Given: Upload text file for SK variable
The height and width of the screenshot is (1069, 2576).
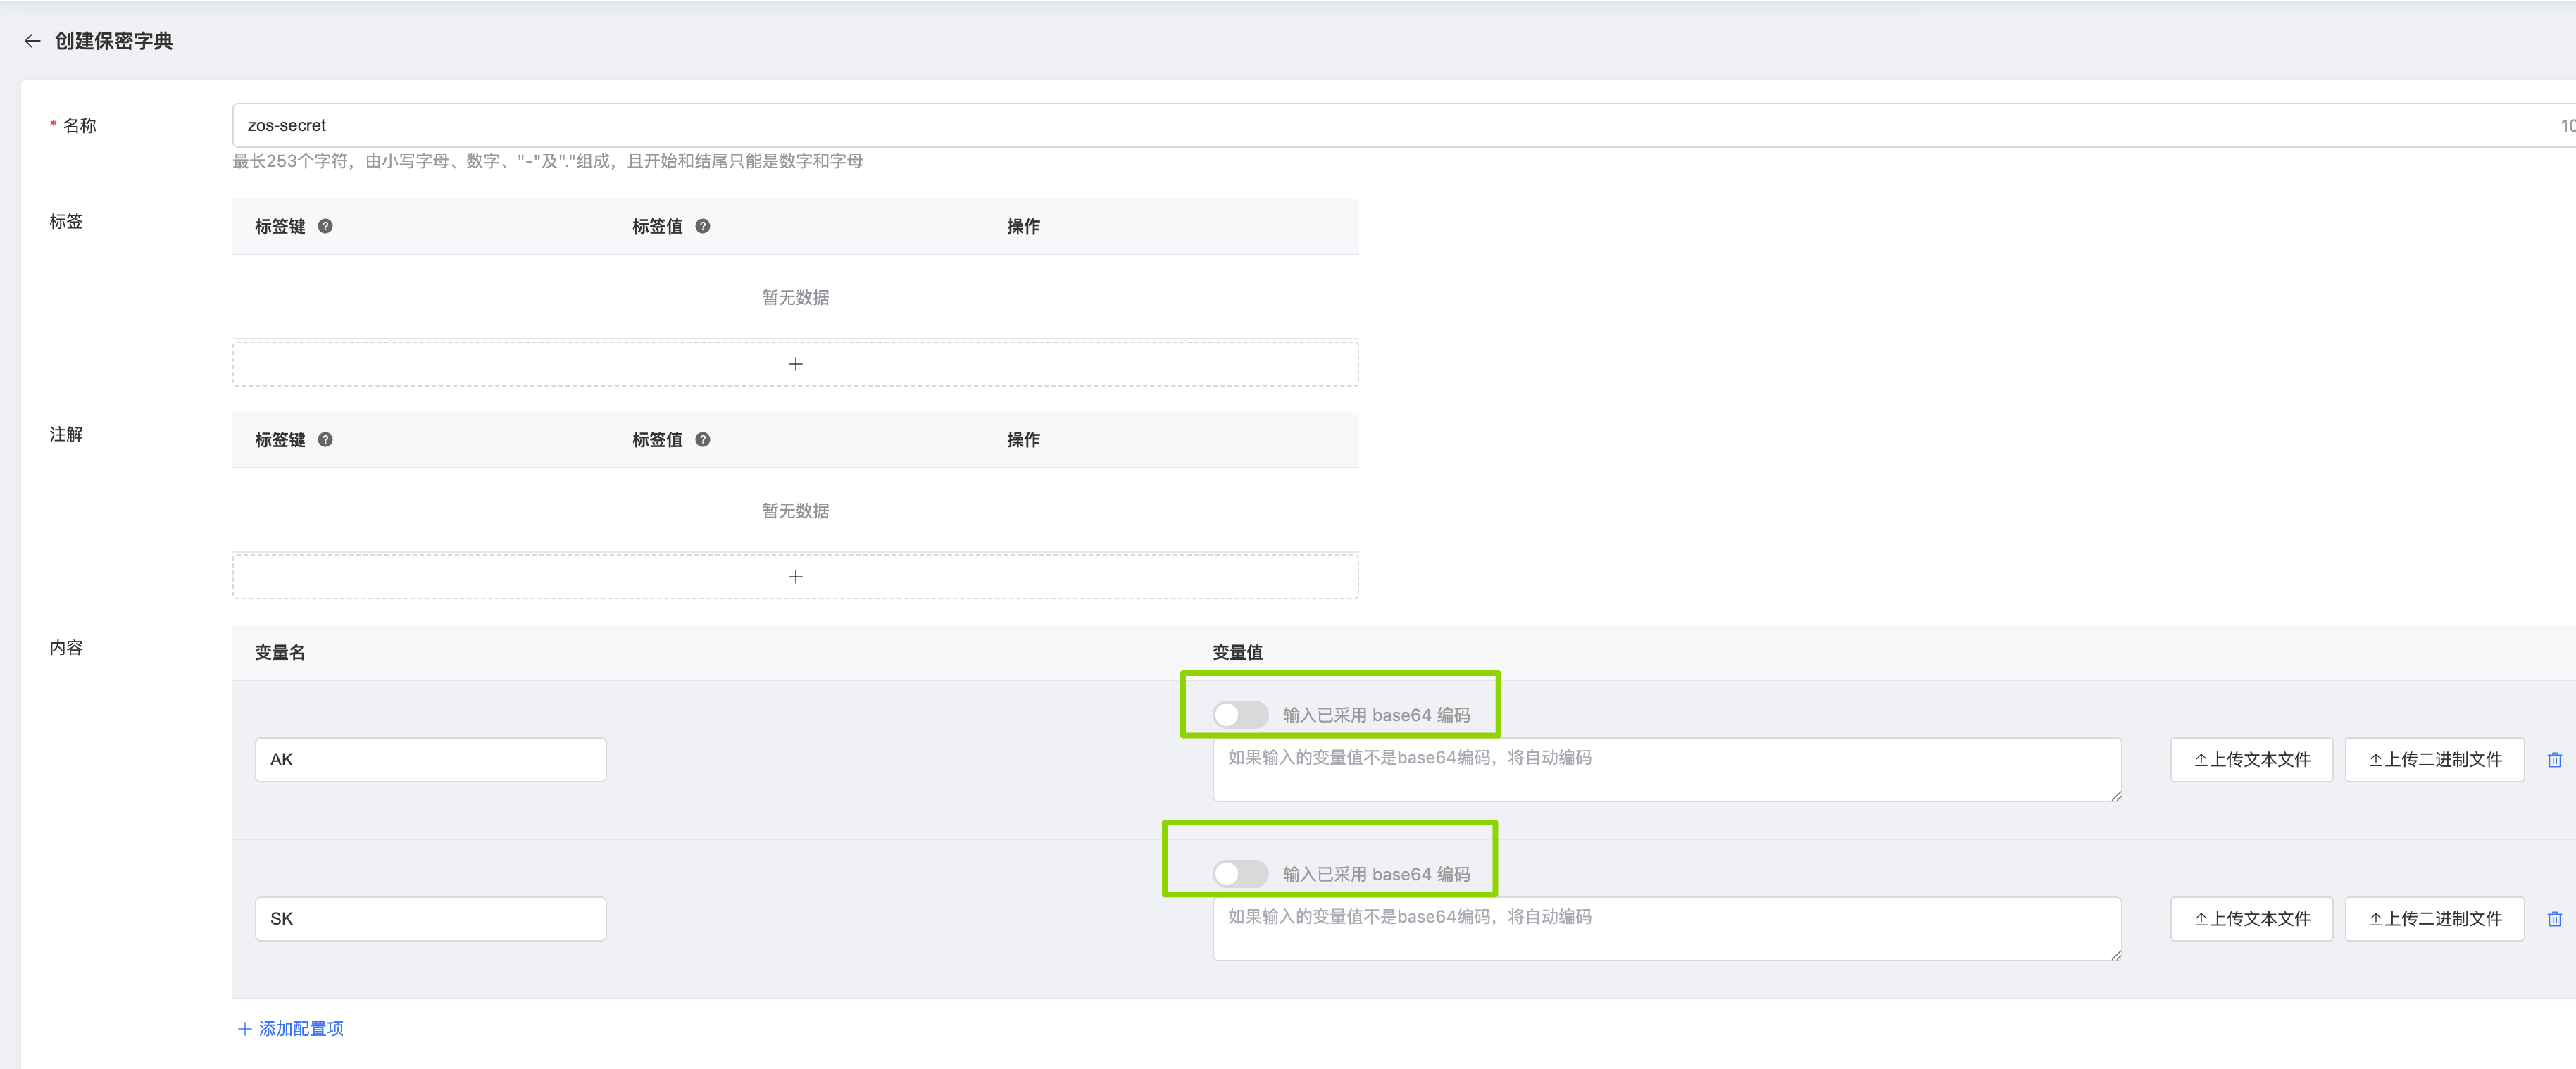Looking at the screenshot, I should tap(2251, 919).
